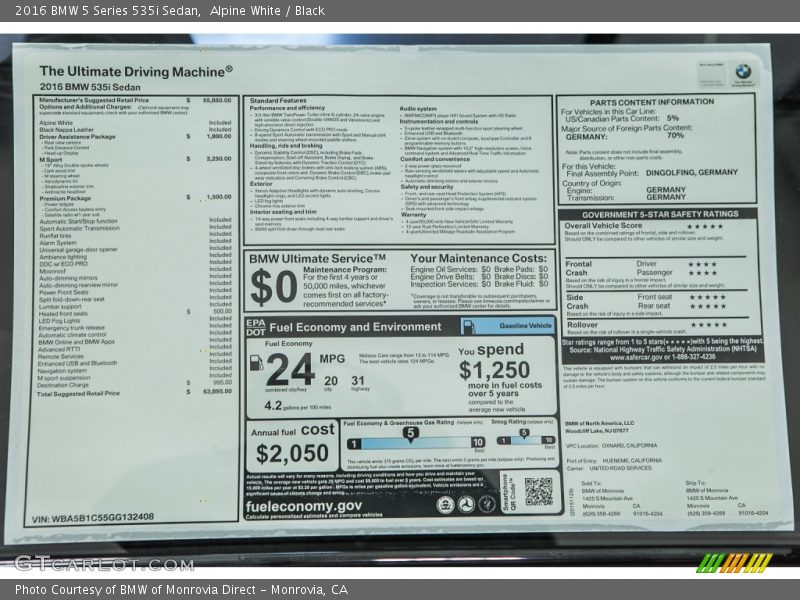Click The Ultimate Driving Machine title
This screenshot has height=600, width=800.
pos(135,71)
